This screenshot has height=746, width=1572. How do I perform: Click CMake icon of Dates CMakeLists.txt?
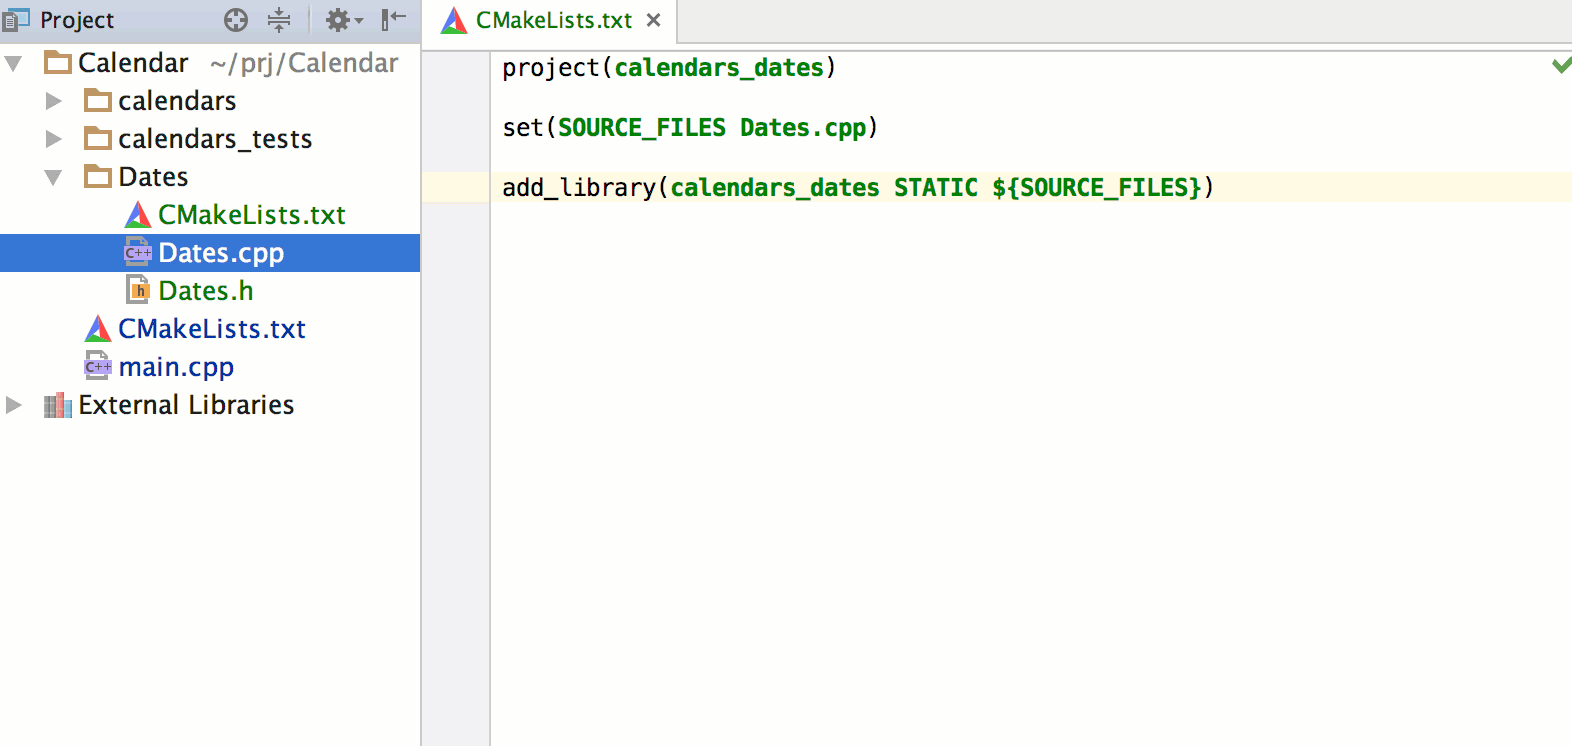pos(138,214)
